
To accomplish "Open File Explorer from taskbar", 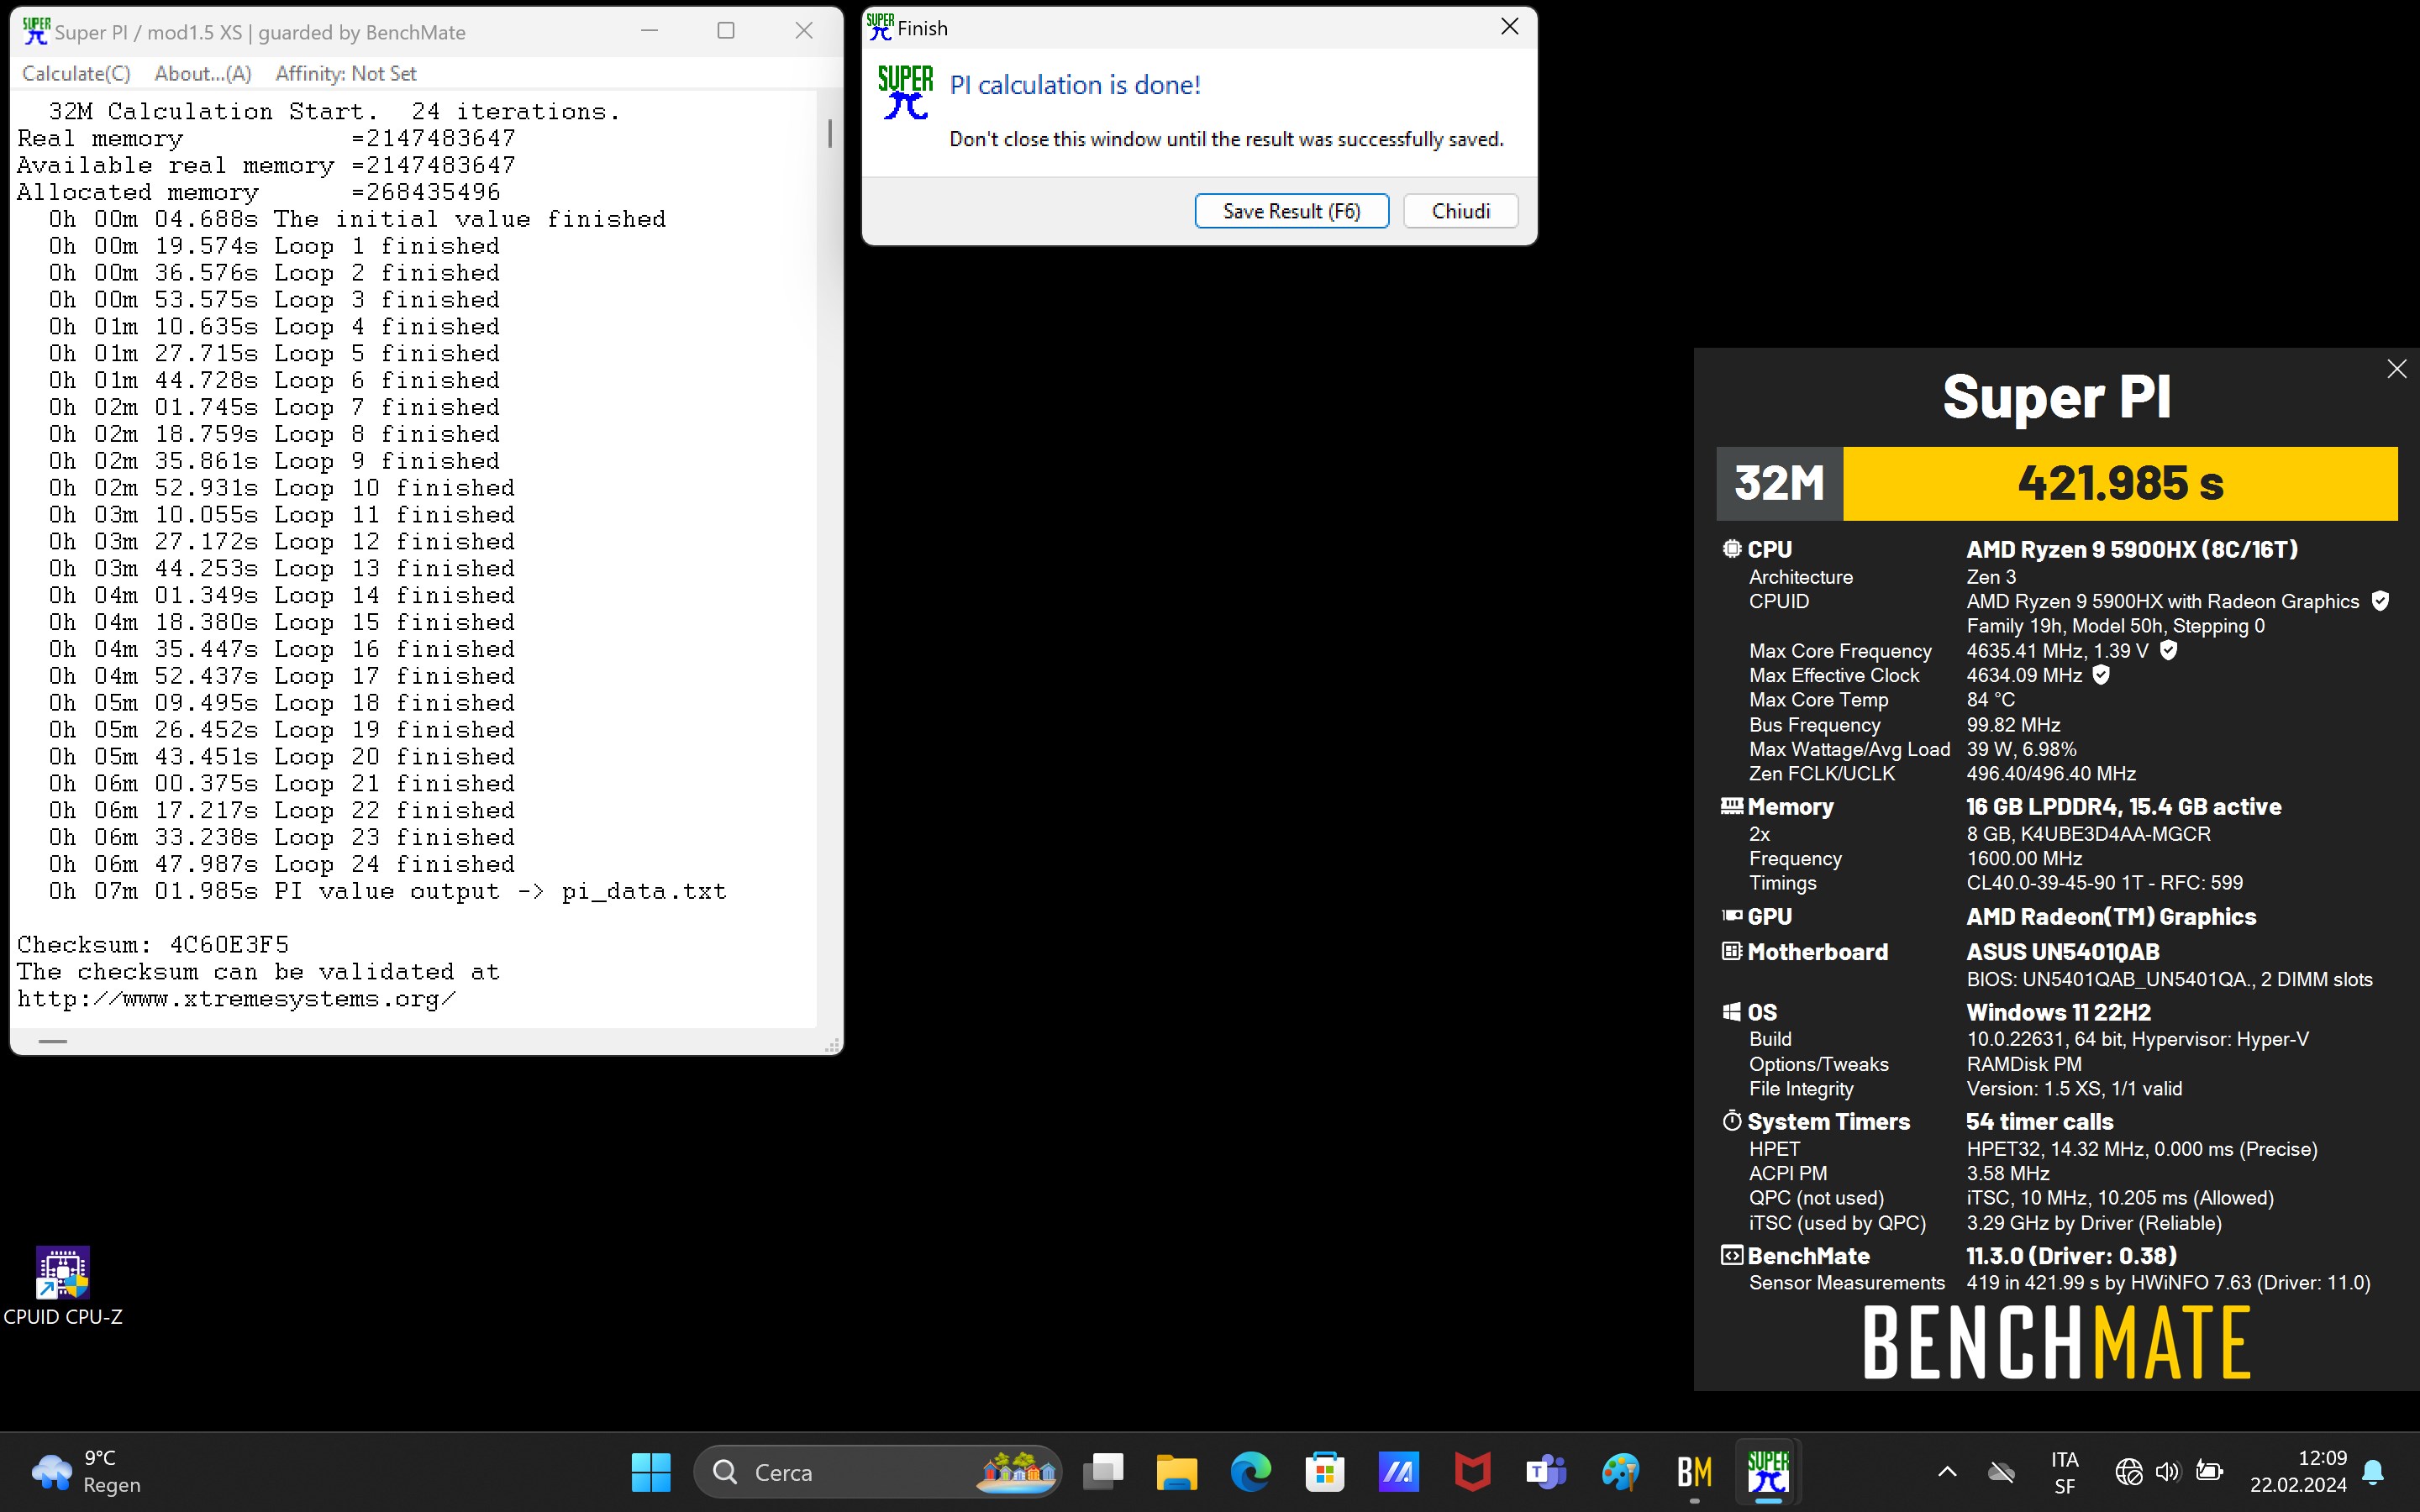I will click(x=1177, y=1472).
